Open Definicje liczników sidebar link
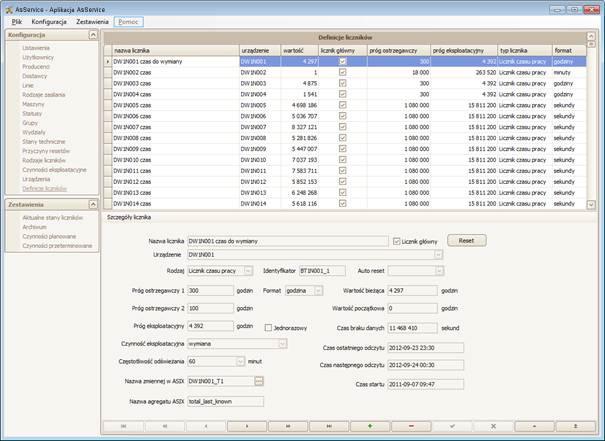This screenshot has height=441, width=605. [44, 189]
